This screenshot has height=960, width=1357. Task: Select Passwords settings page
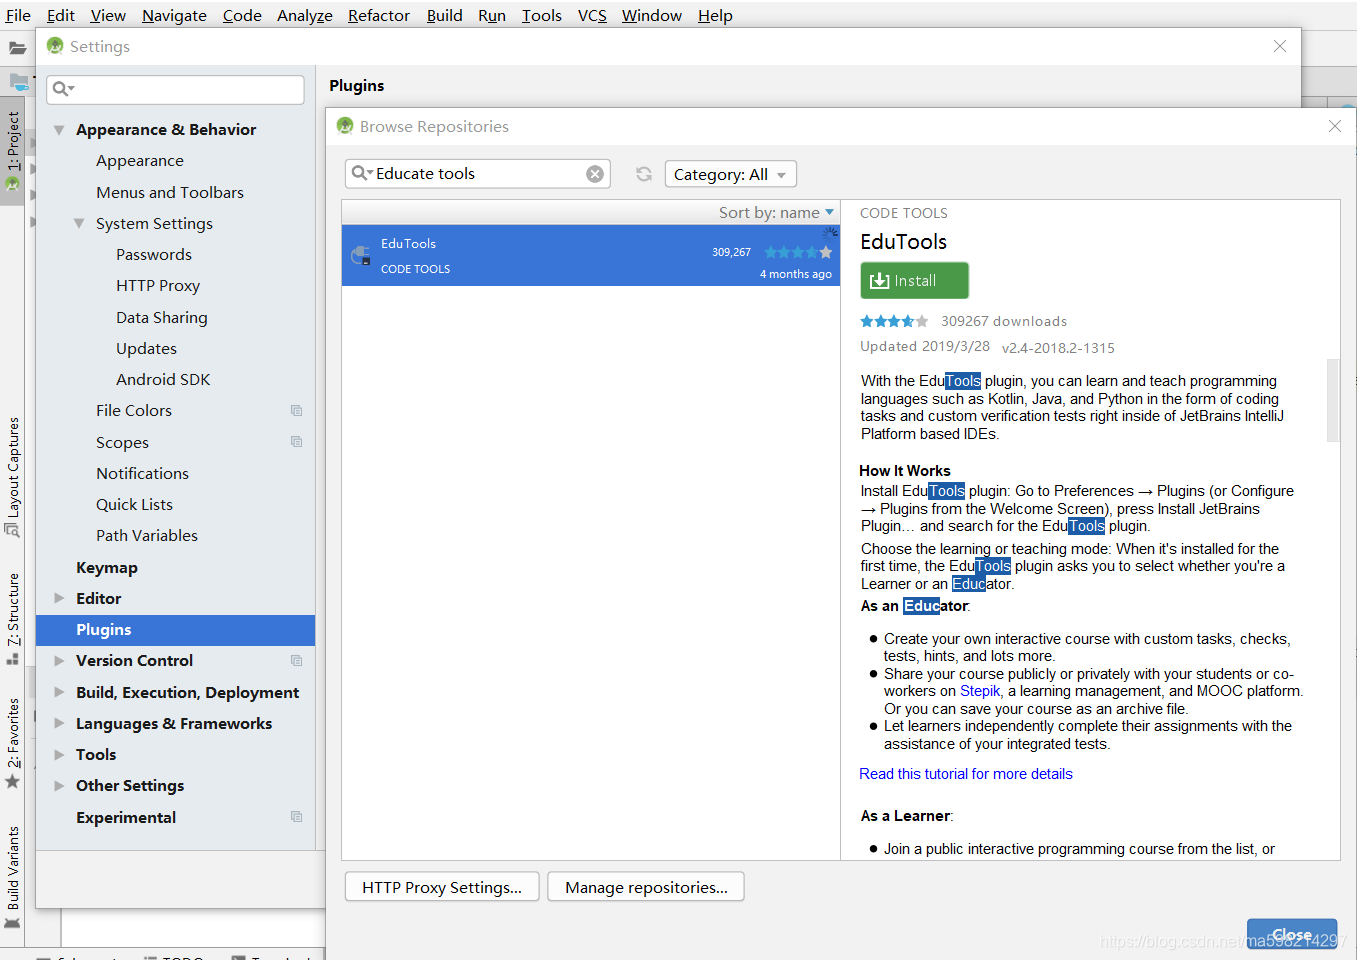[154, 255]
